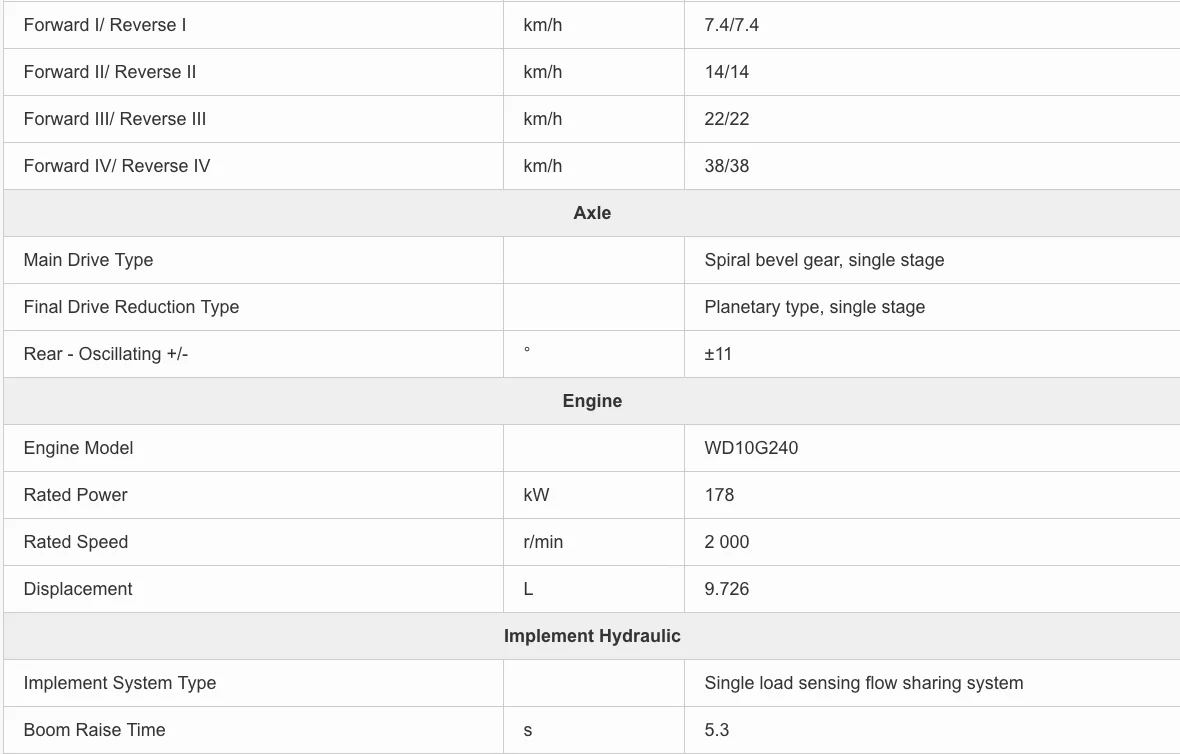Select the r/min unit cell
The height and width of the screenshot is (754, 1180).
click(543, 542)
